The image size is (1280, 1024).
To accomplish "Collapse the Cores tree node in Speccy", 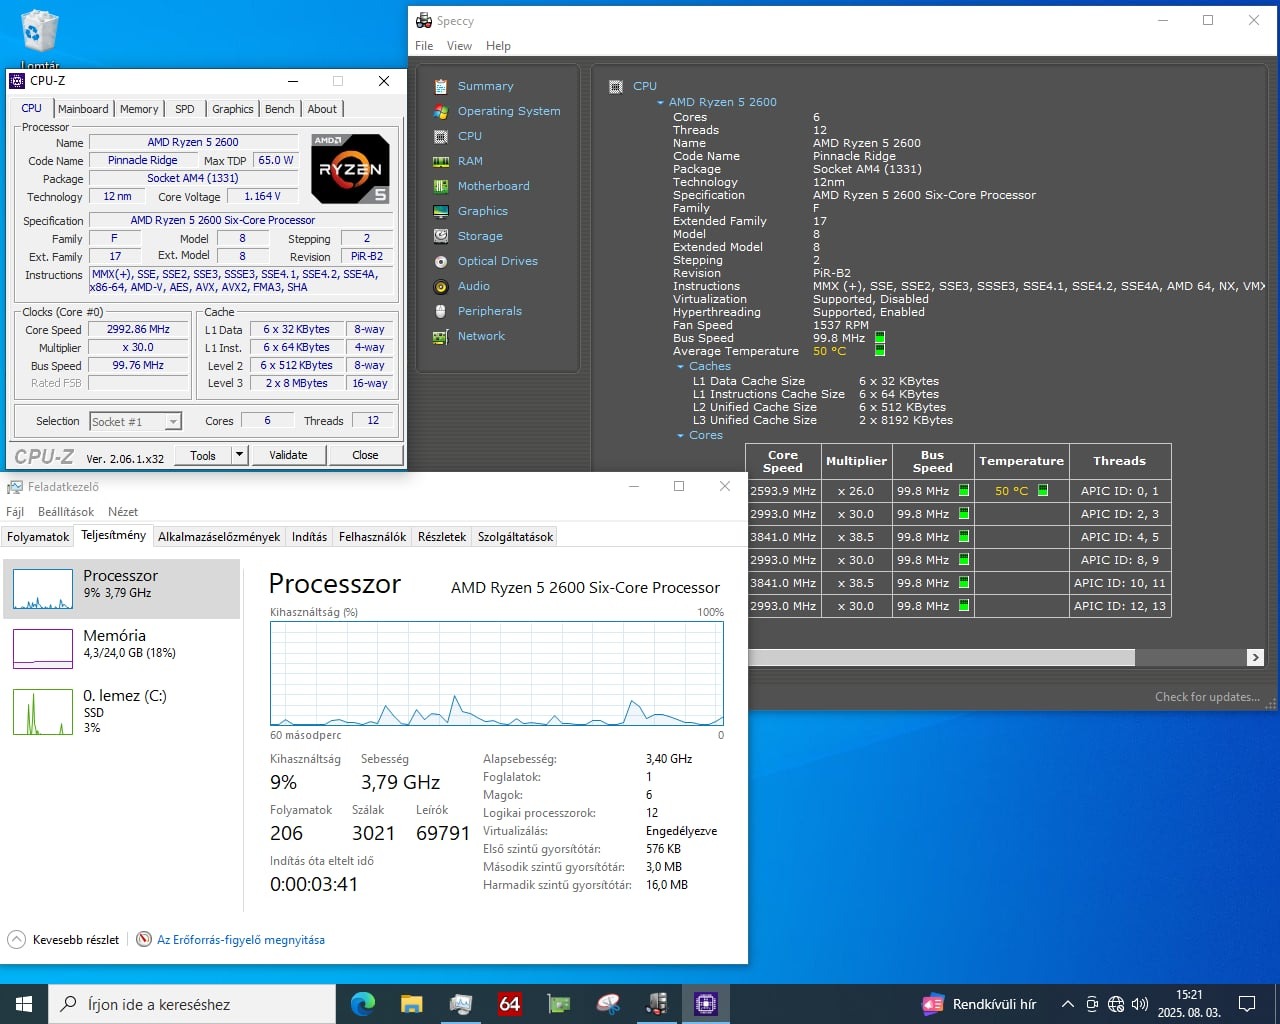I will [680, 436].
